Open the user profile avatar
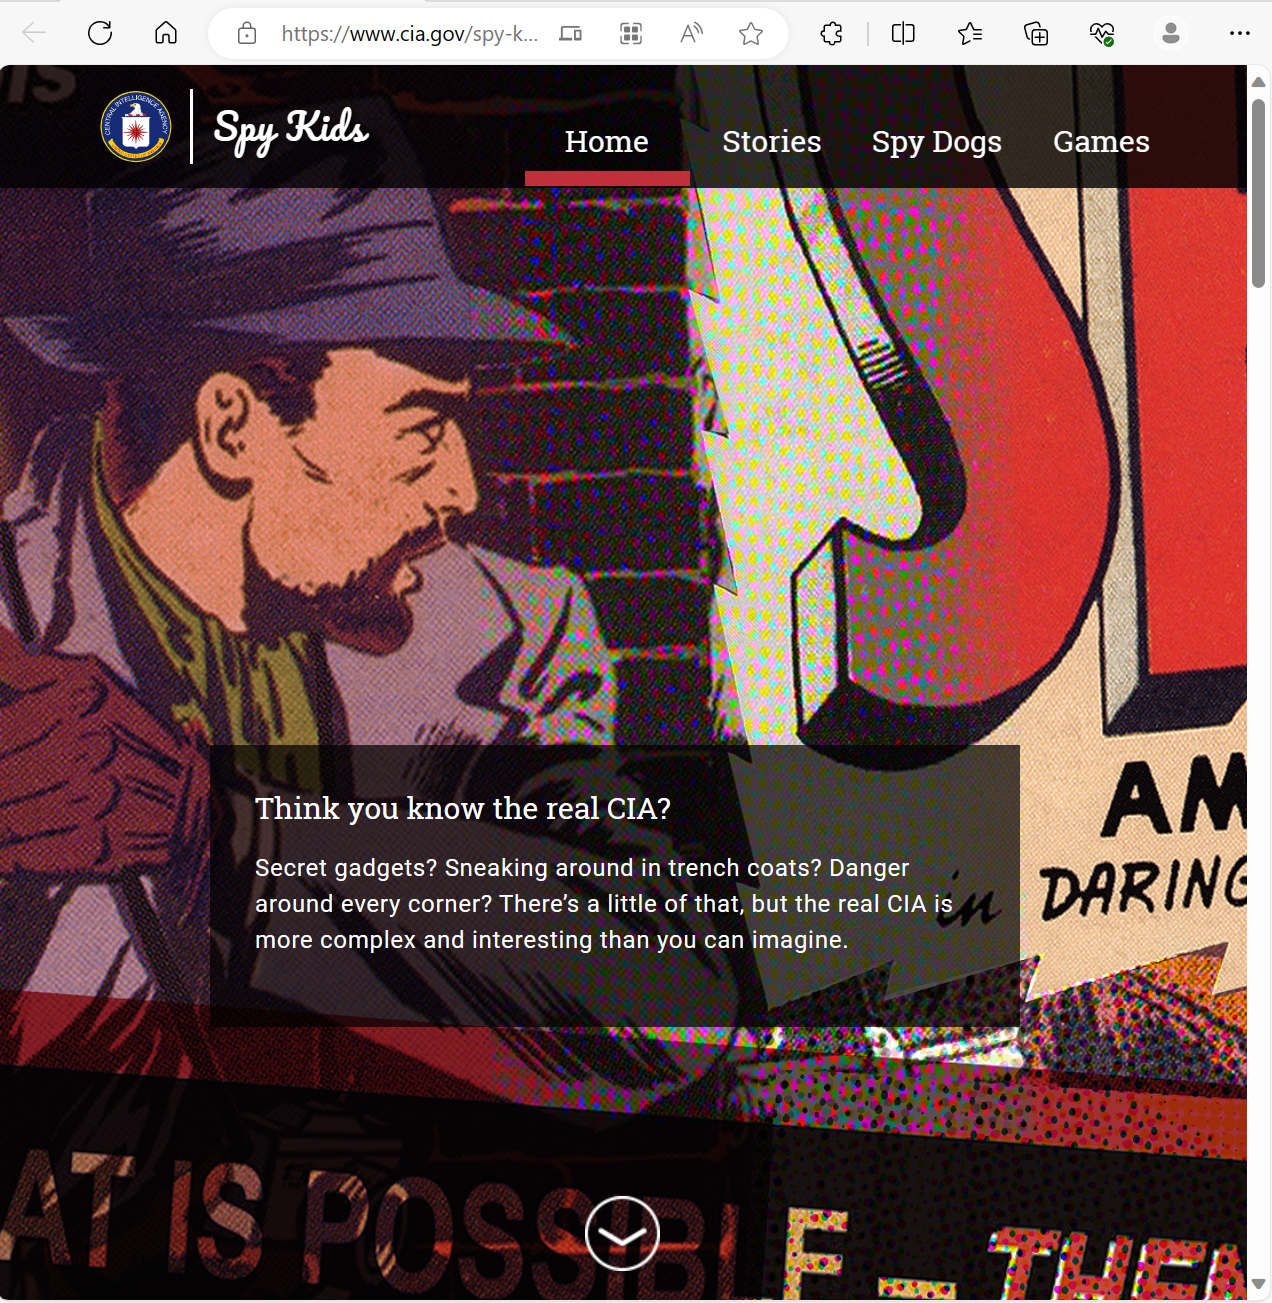This screenshot has width=1272, height=1303. 1170,34
